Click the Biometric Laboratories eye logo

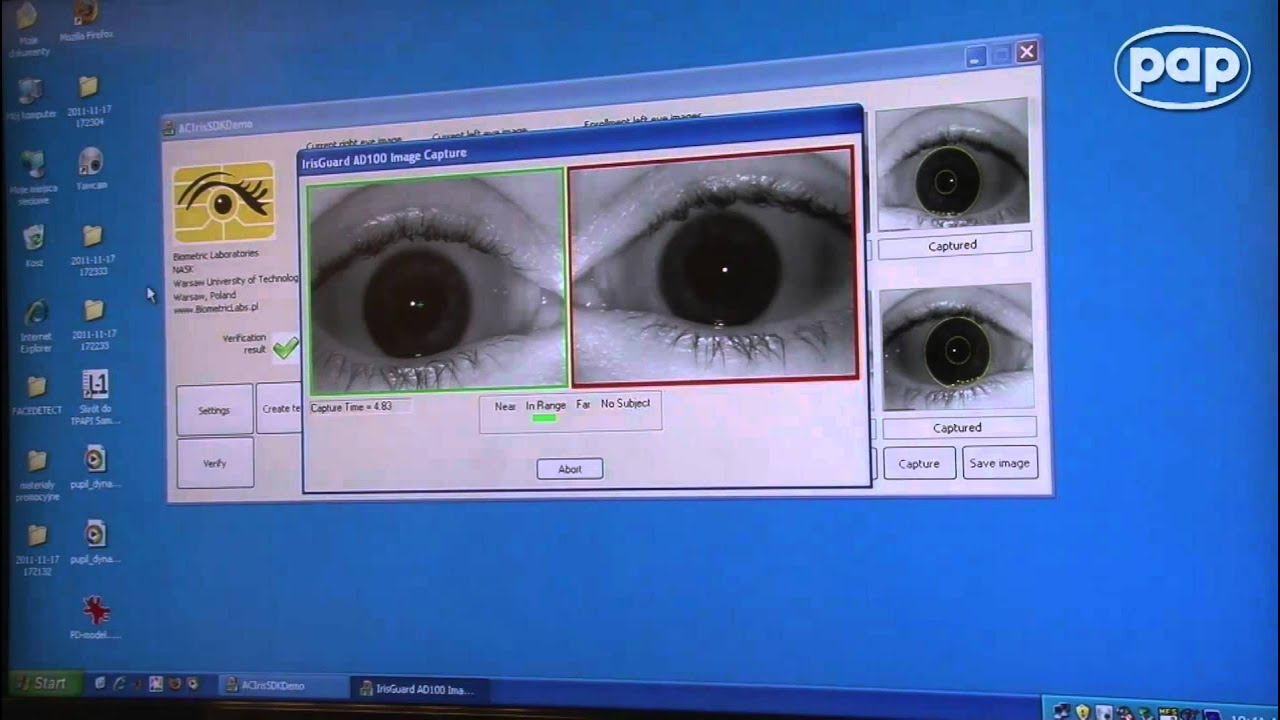223,203
